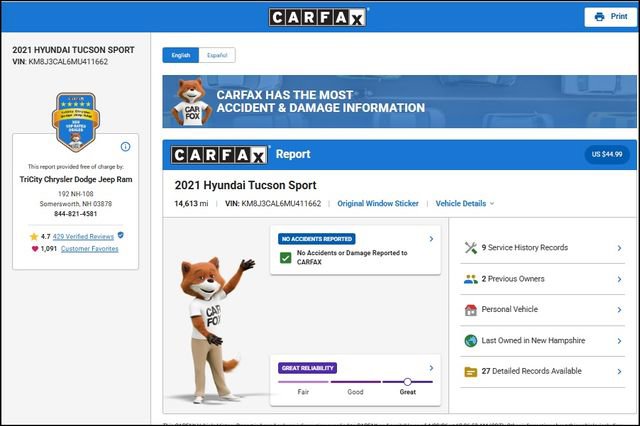Screen dimensions: 640x426
Task: Open the dealer info circle icon
Action: tap(125, 146)
